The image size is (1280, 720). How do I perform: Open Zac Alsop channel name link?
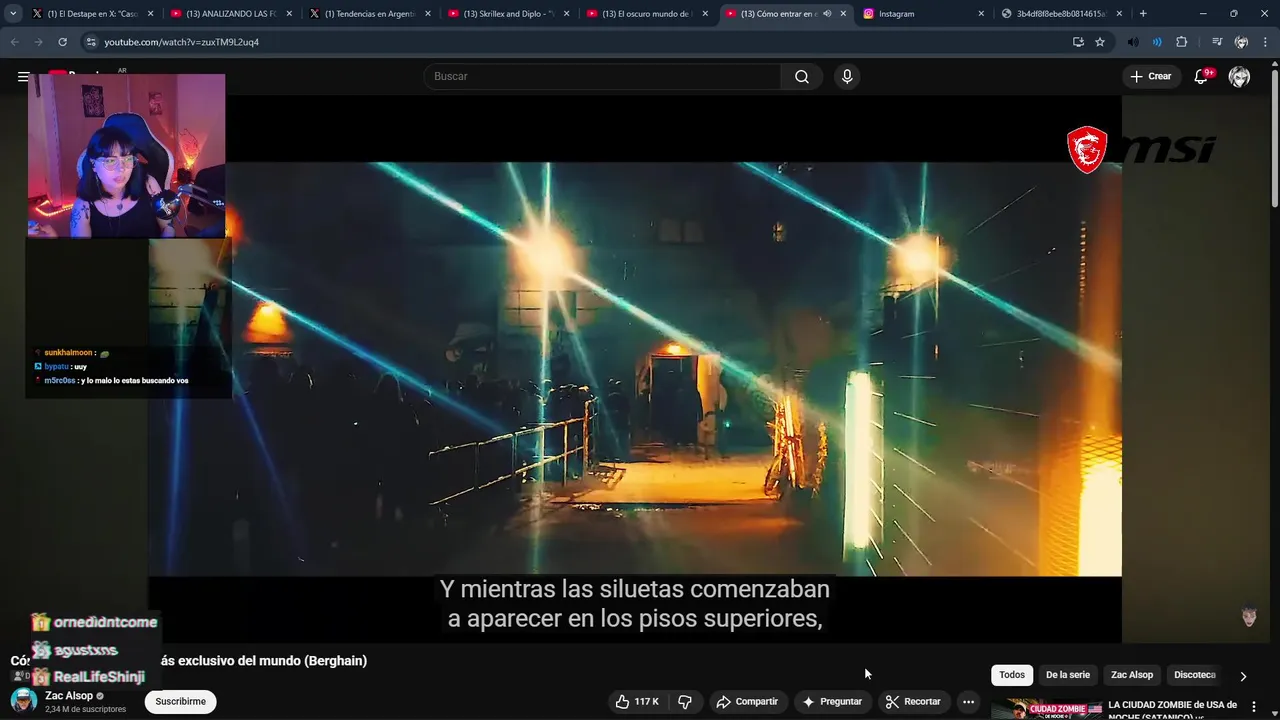pyautogui.click(x=69, y=696)
